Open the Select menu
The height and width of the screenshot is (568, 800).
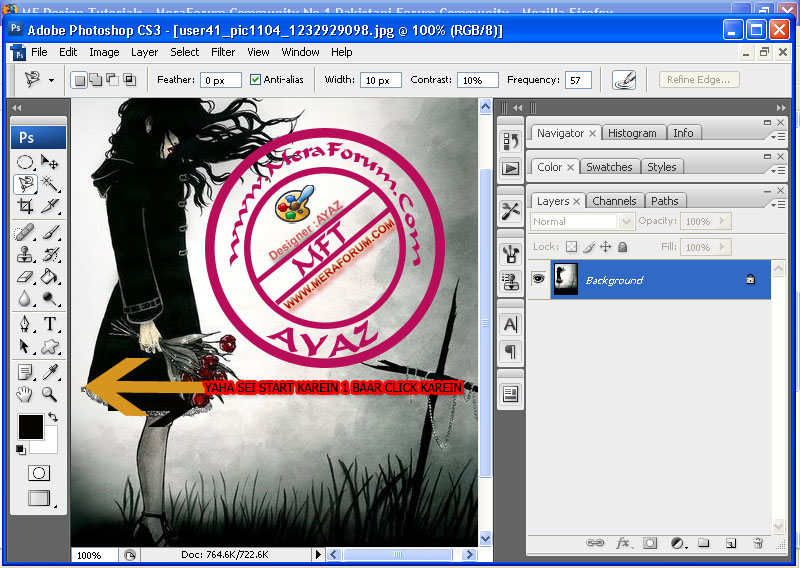coord(185,52)
